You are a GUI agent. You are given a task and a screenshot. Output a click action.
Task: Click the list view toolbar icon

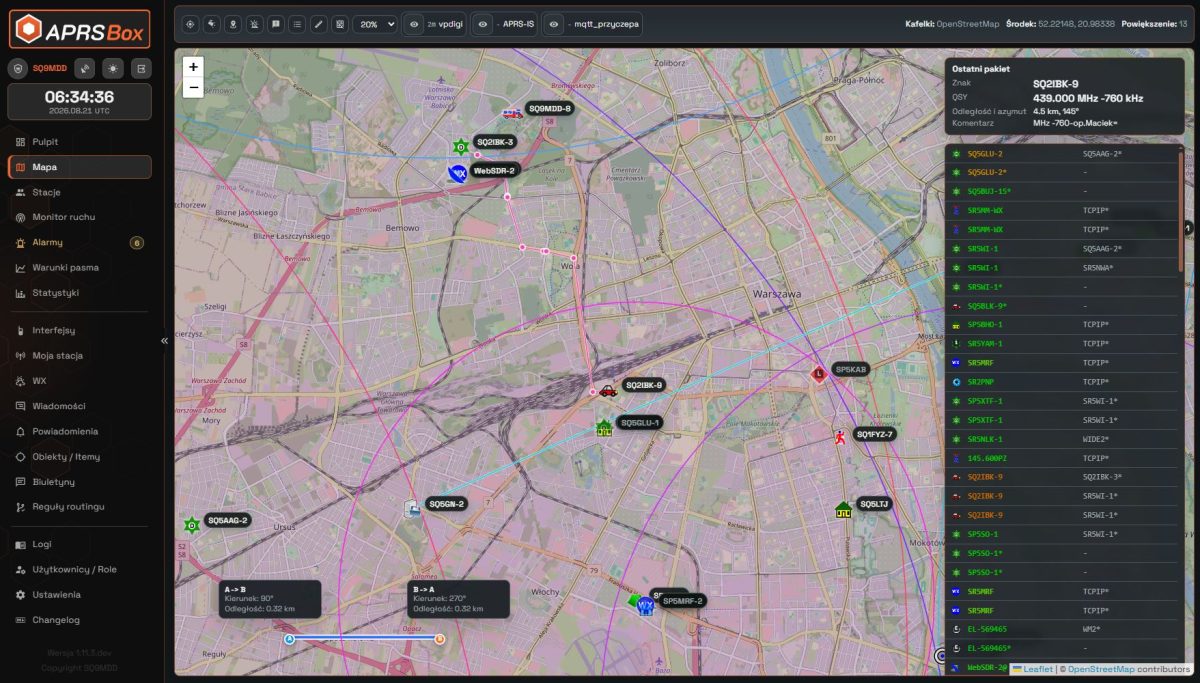pos(297,24)
